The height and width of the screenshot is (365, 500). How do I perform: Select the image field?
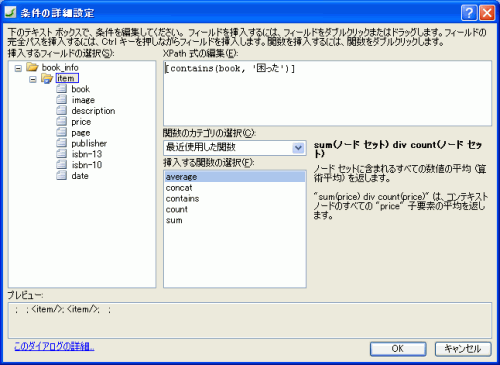pyautogui.click(x=83, y=100)
